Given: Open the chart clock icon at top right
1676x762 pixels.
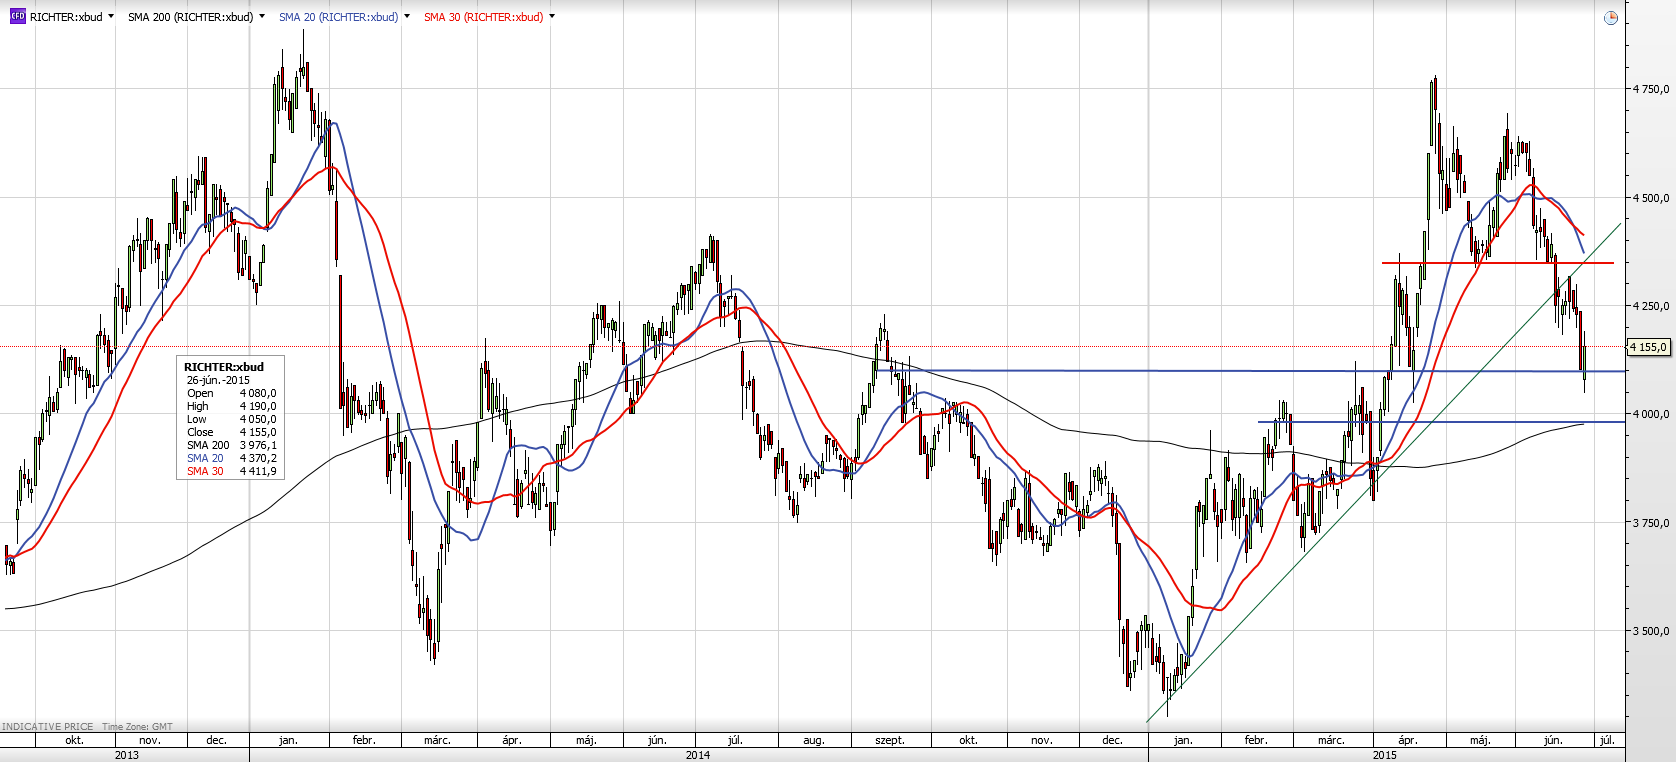Looking at the screenshot, I should [1610, 18].
